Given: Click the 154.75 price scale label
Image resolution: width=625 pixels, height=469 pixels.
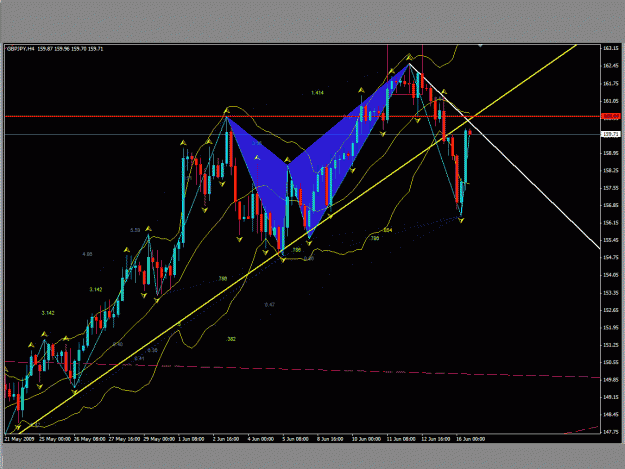Looking at the screenshot, I should pos(609,257).
